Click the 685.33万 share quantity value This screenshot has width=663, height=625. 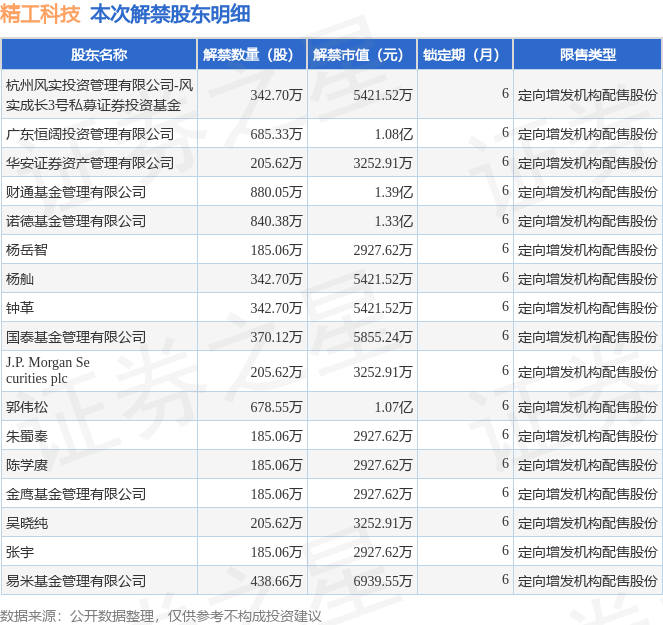tap(277, 134)
